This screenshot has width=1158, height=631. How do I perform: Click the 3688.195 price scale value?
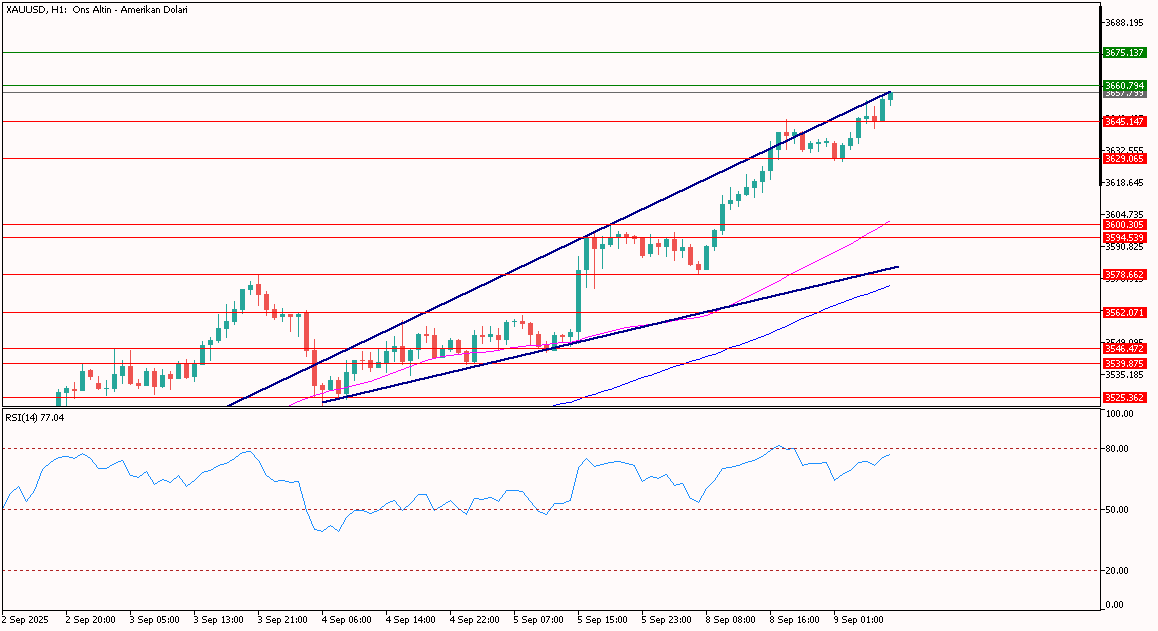click(x=1124, y=23)
